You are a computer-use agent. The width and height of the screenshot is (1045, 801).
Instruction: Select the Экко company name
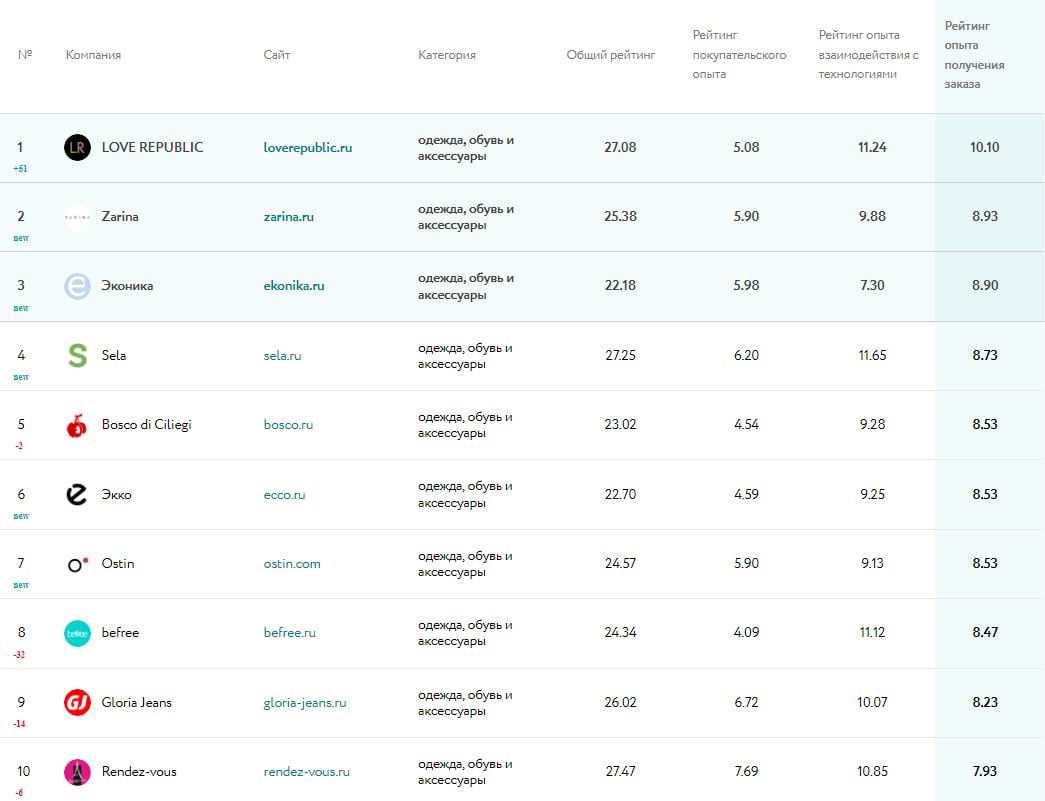pos(117,494)
